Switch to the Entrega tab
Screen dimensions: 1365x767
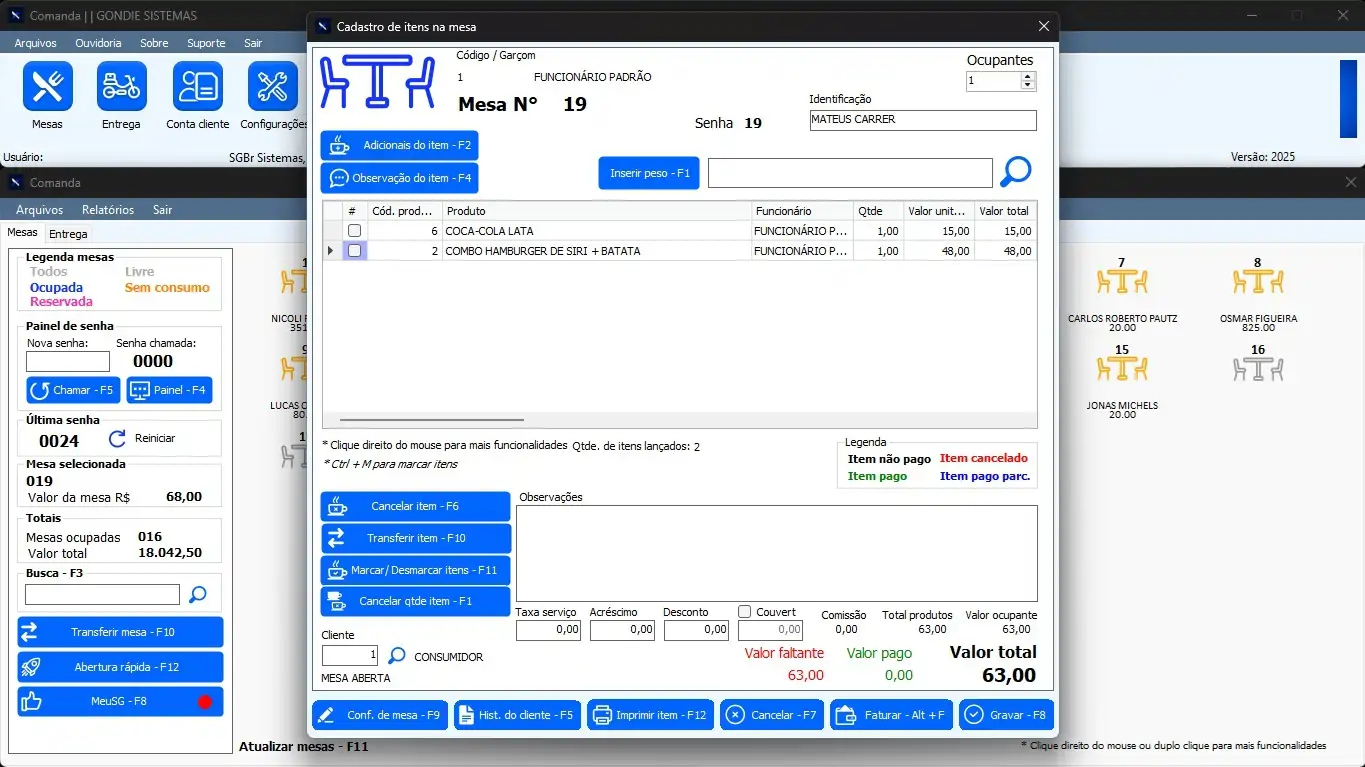coord(68,234)
